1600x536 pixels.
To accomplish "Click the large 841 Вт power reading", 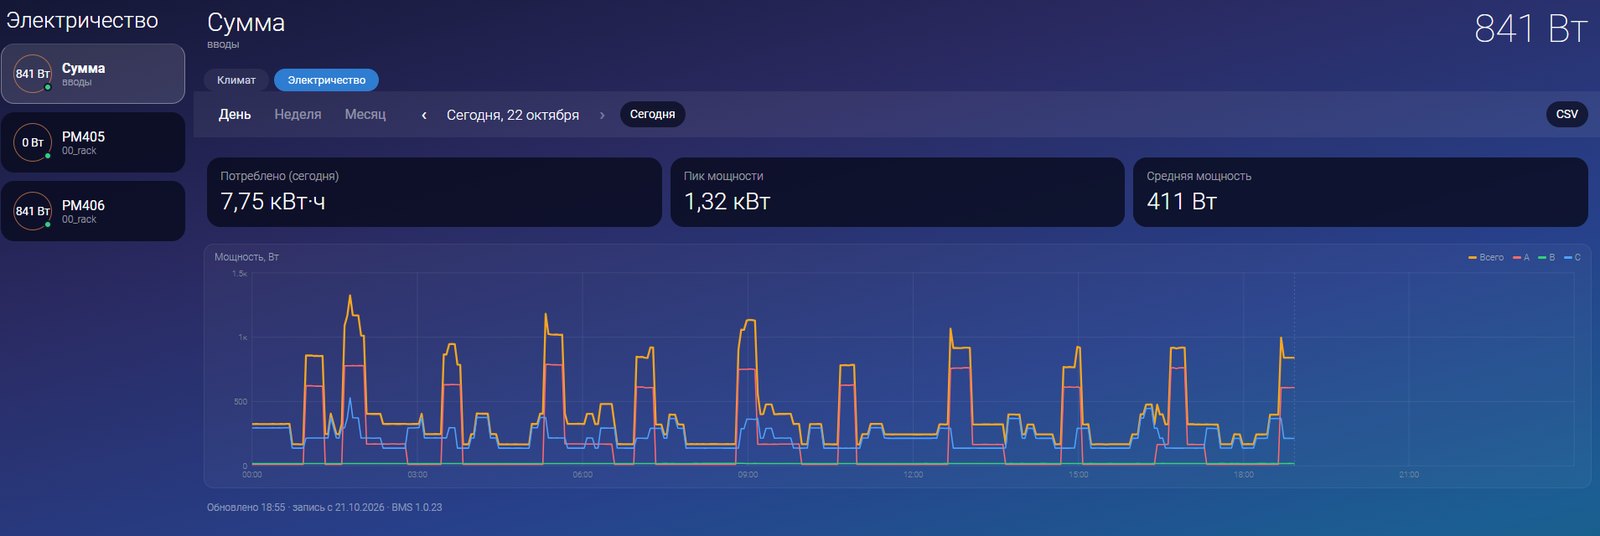I will coord(1530,28).
